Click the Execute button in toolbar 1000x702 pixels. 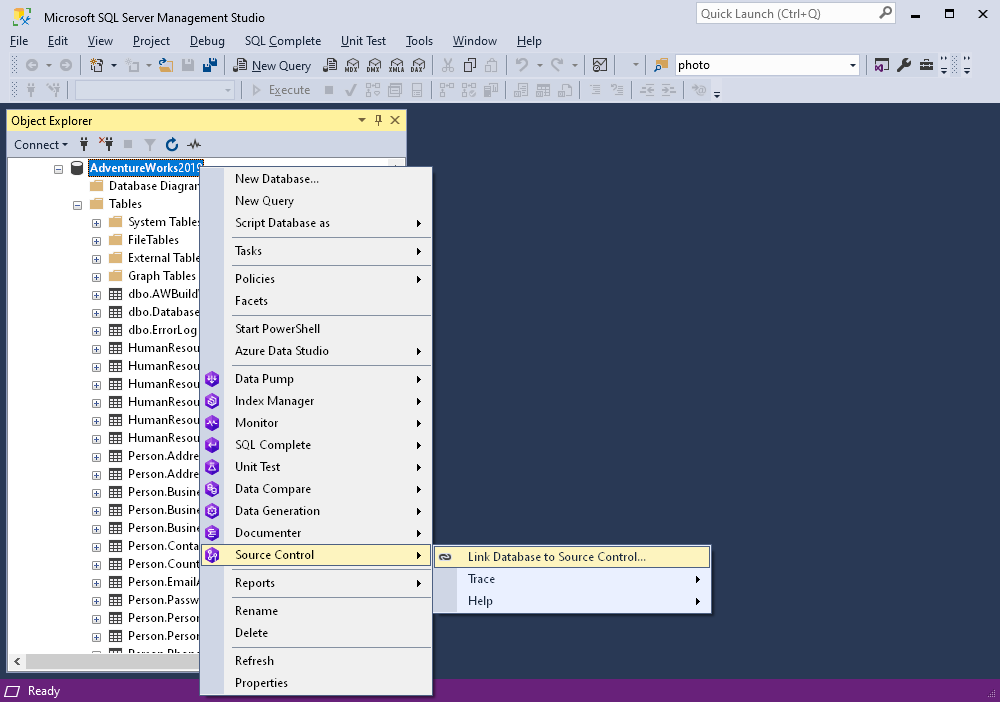click(x=281, y=90)
